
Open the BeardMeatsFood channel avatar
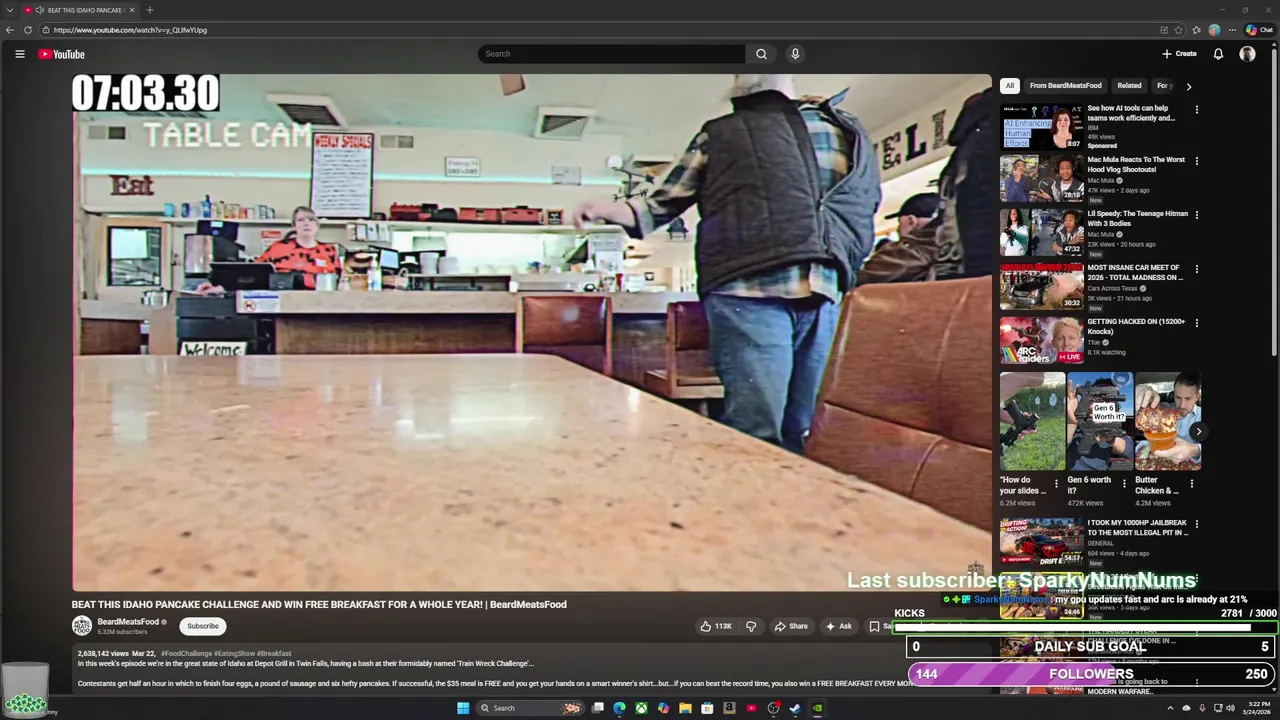pyautogui.click(x=82, y=626)
